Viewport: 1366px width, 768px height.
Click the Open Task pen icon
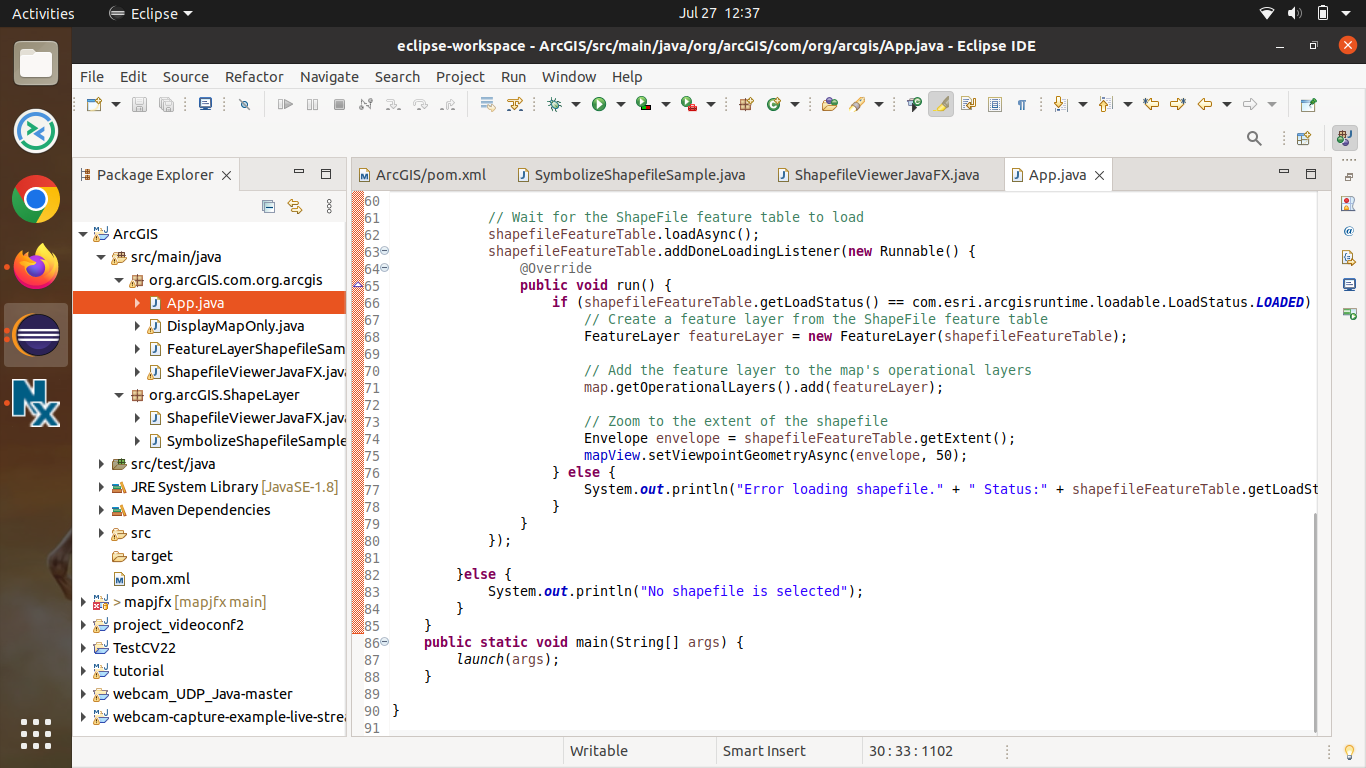coord(856,104)
